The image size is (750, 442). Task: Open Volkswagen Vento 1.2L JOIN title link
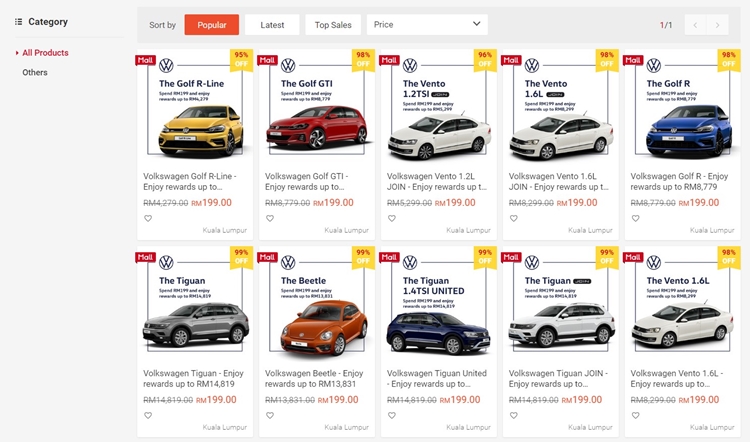tap(437, 181)
